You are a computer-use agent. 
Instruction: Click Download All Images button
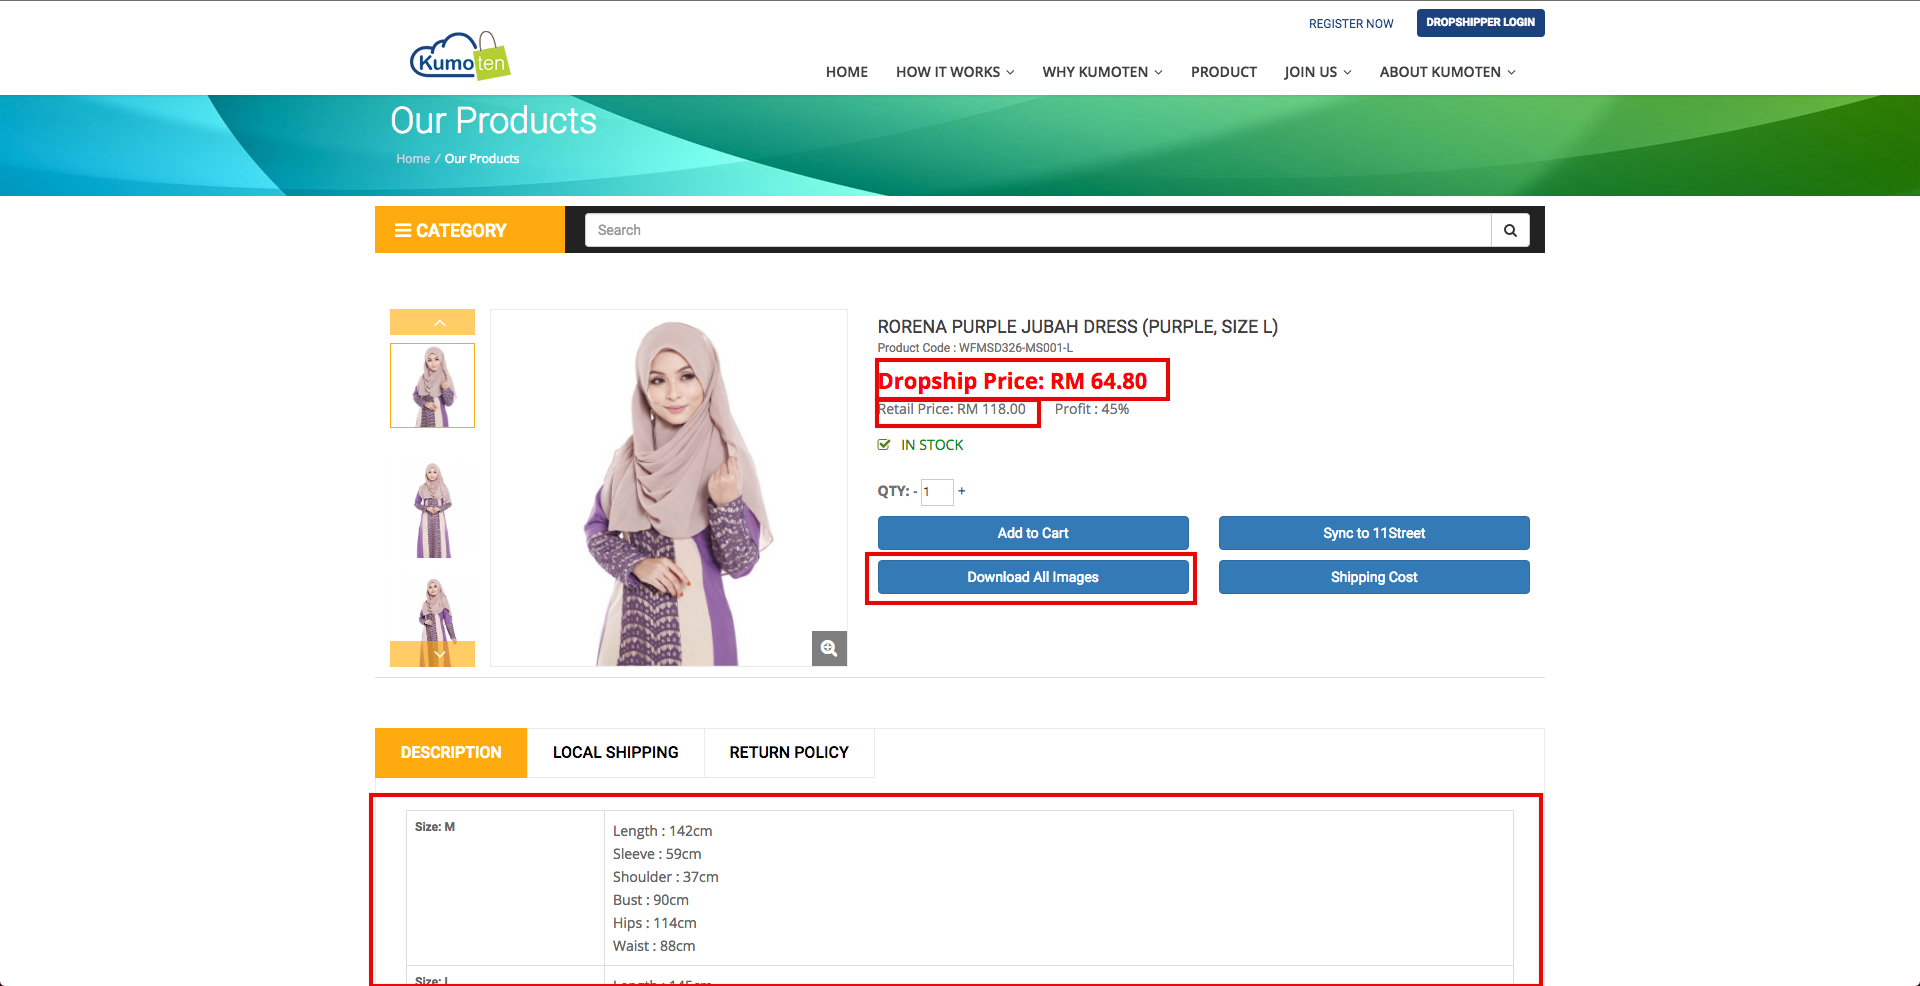1033,577
